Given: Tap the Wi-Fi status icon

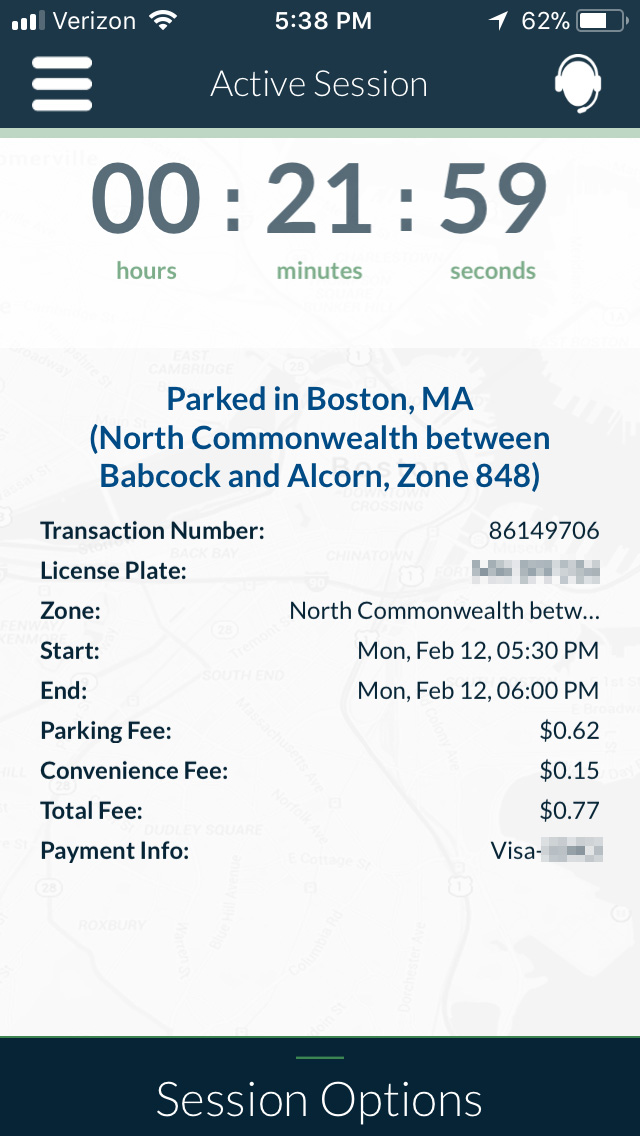Looking at the screenshot, I should (x=160, y=21).
